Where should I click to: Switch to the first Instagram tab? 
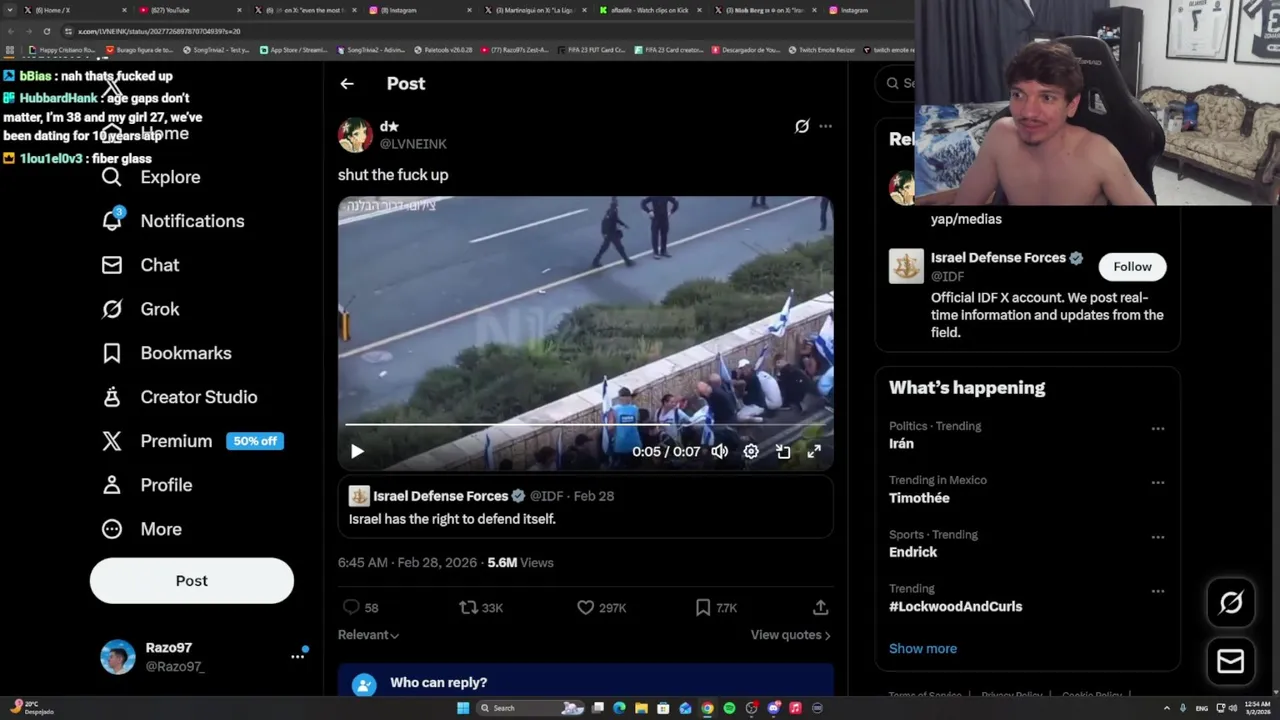click(x=418, y=10)
